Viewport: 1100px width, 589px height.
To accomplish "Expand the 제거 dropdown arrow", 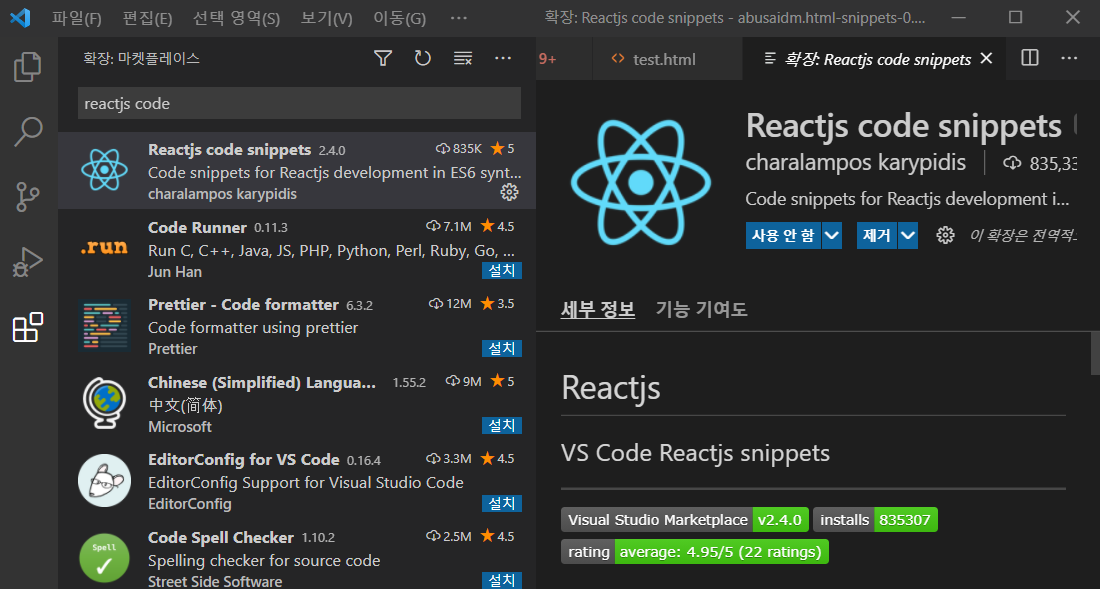I will click(908, 236).
